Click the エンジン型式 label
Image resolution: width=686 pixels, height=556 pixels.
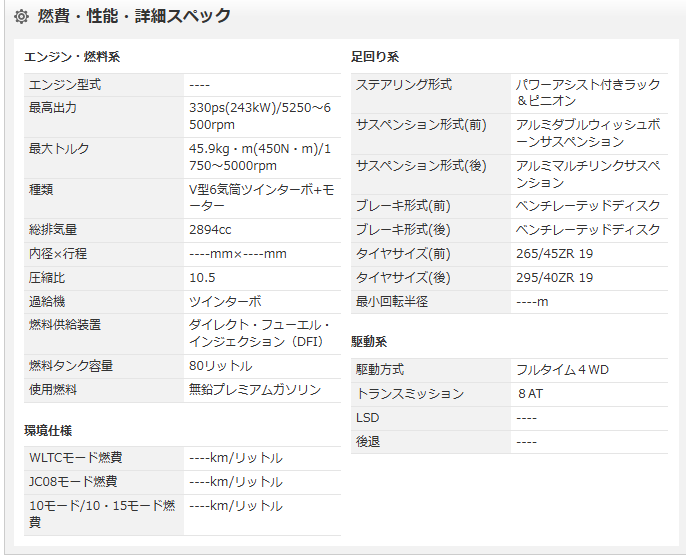(65, 84)
